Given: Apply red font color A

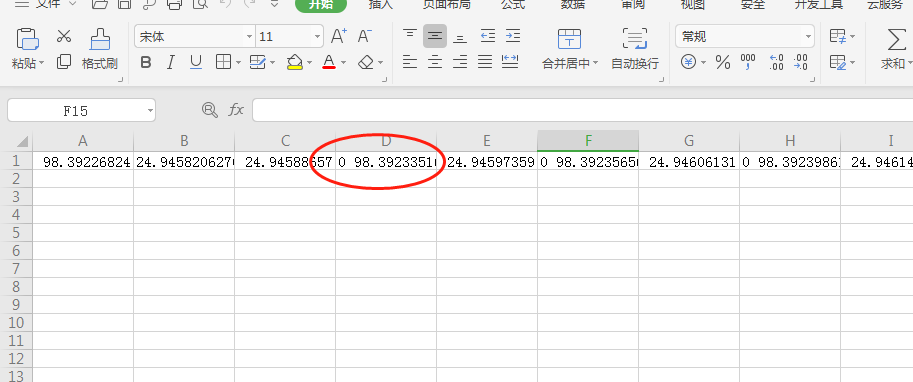Looking at the screenshot, I should click(x=329, y=62).
